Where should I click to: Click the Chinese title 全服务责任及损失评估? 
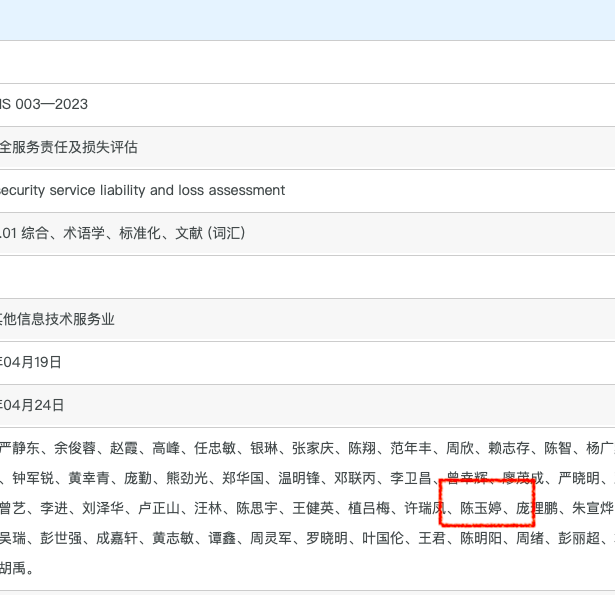(68, 148)
